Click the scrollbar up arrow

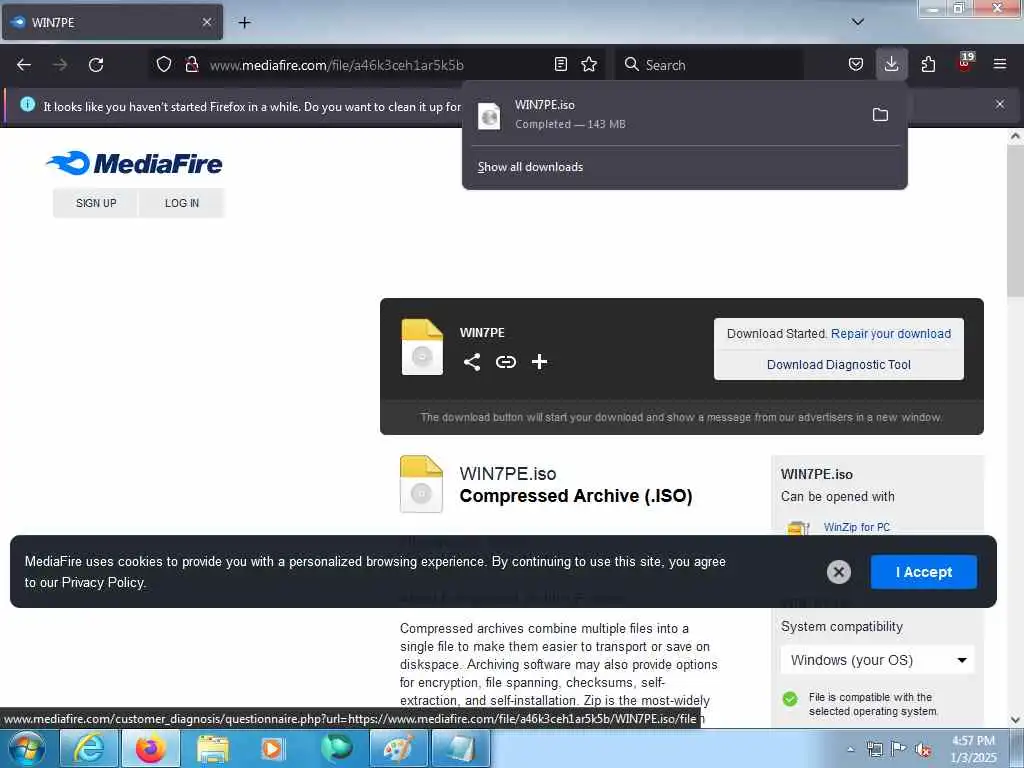(x=1015, y=136)
